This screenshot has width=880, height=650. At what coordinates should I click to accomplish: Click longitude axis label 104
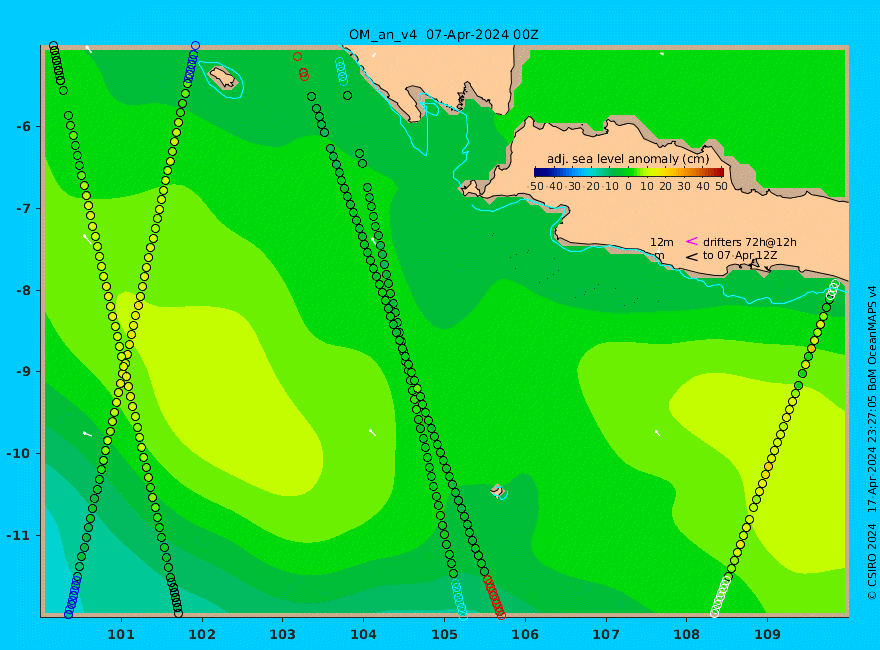point(363,635)
